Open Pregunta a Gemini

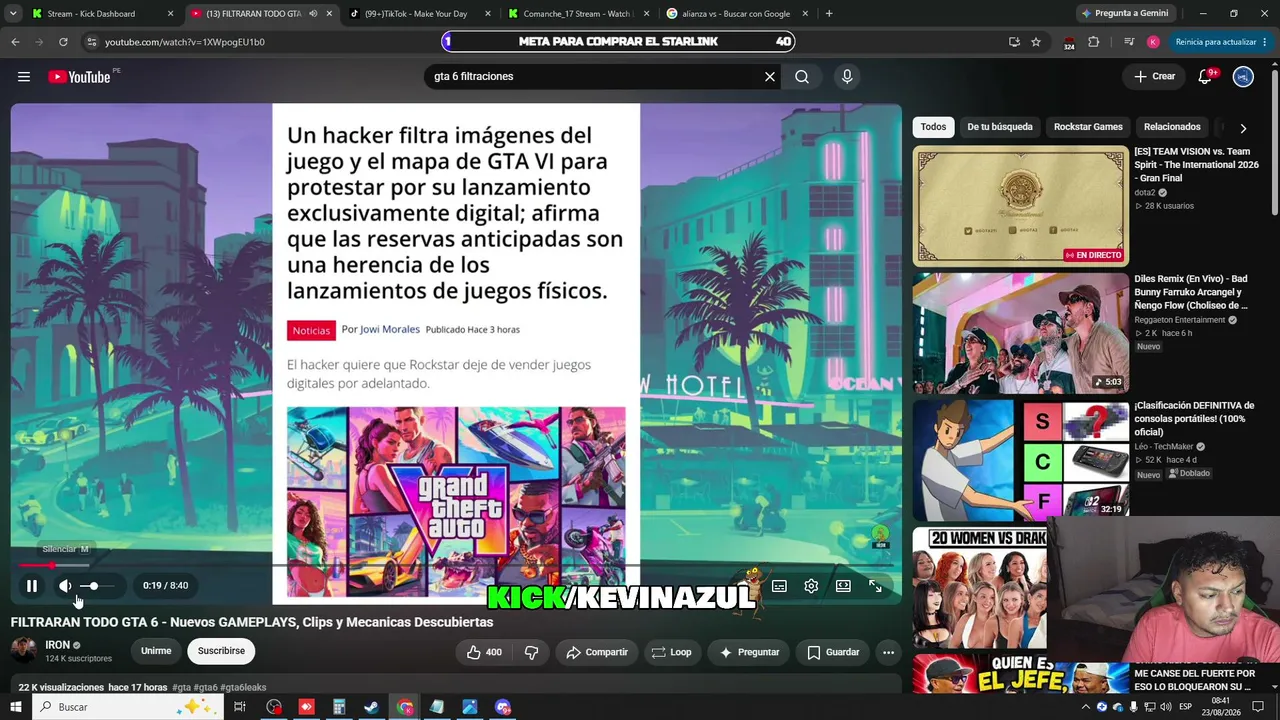tap(1124, 14)
